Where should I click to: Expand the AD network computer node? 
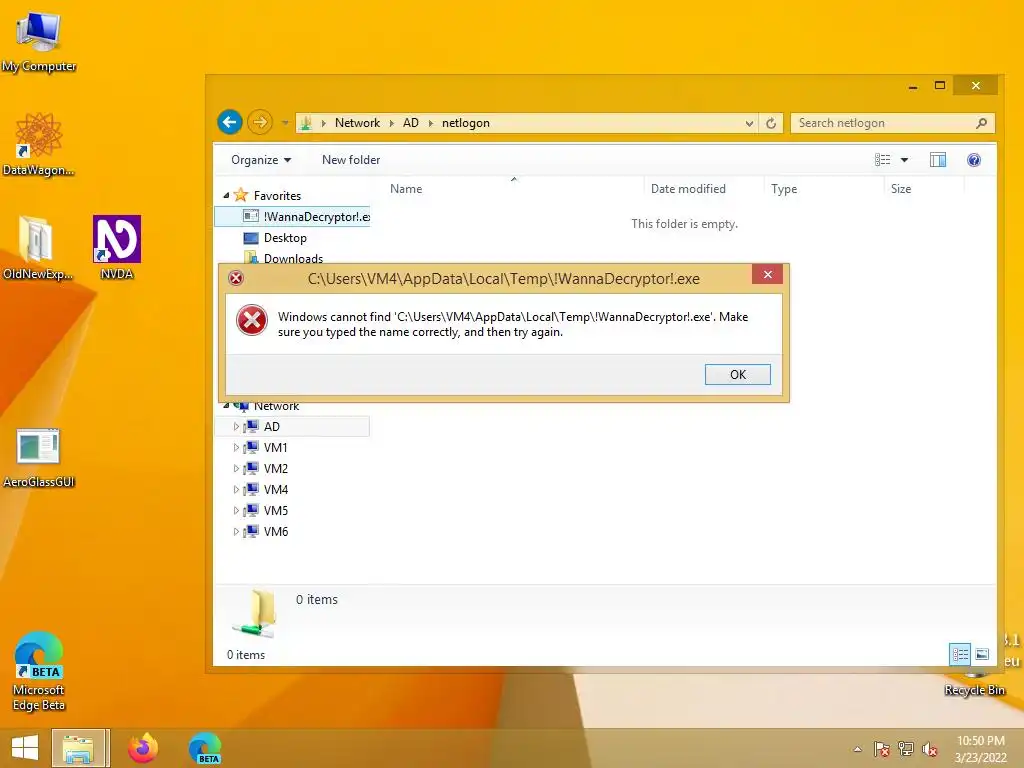(x=236, y=426)
